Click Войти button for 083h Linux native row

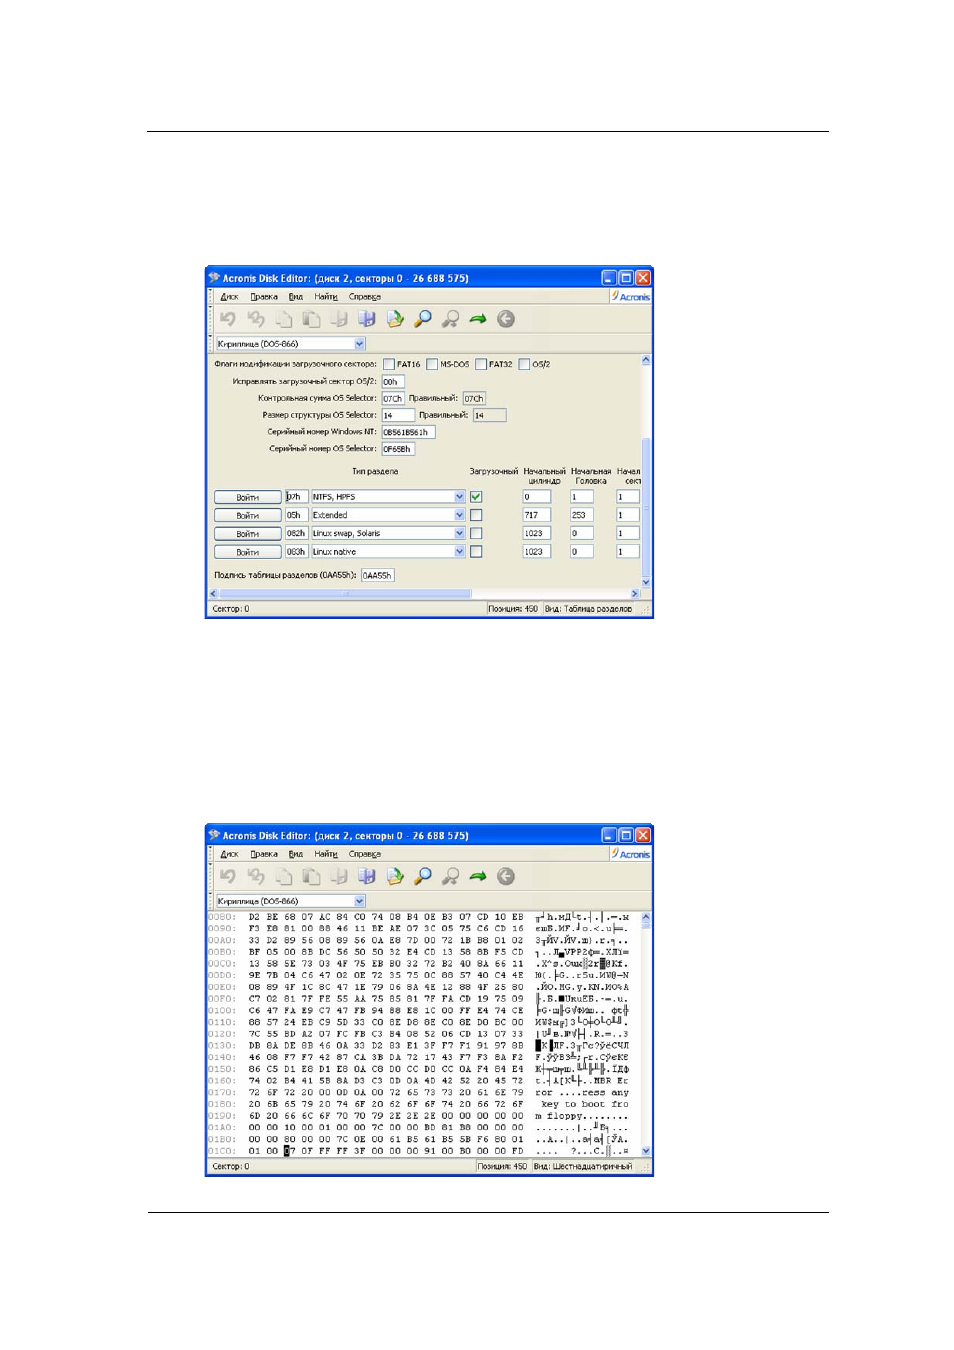(247, 551)
